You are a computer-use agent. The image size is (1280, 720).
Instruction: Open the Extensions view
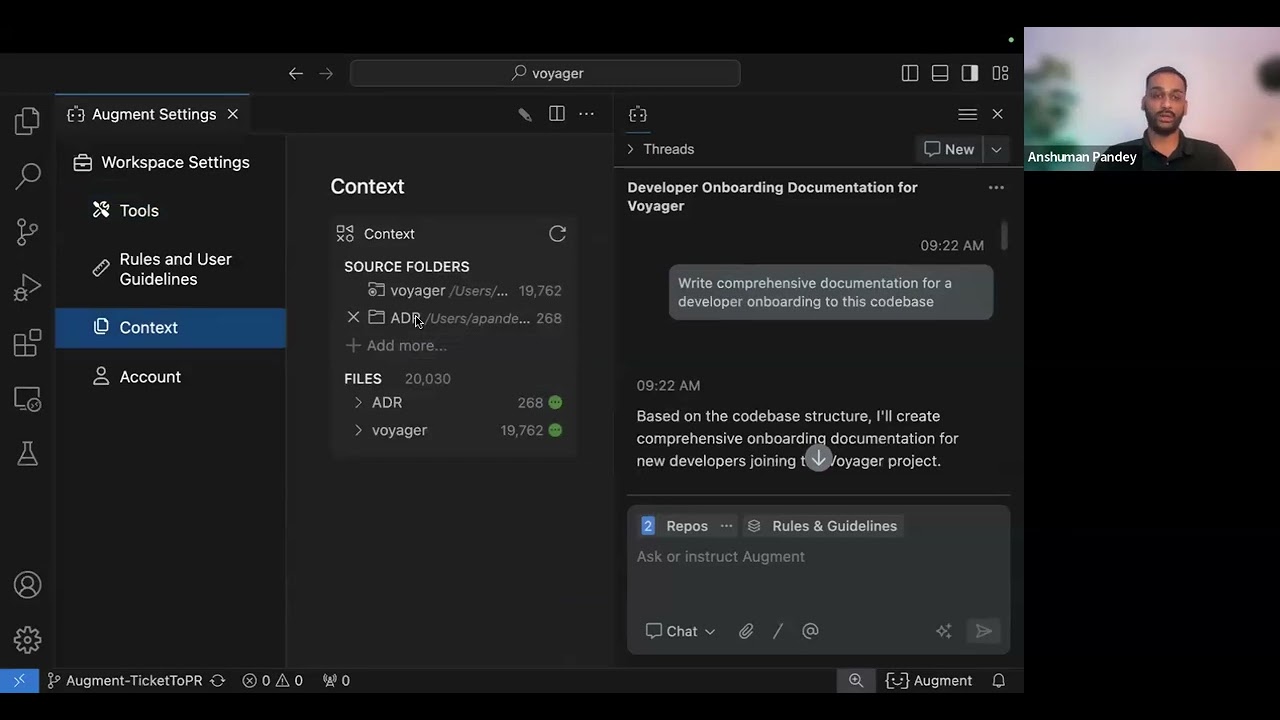point(28,343)
